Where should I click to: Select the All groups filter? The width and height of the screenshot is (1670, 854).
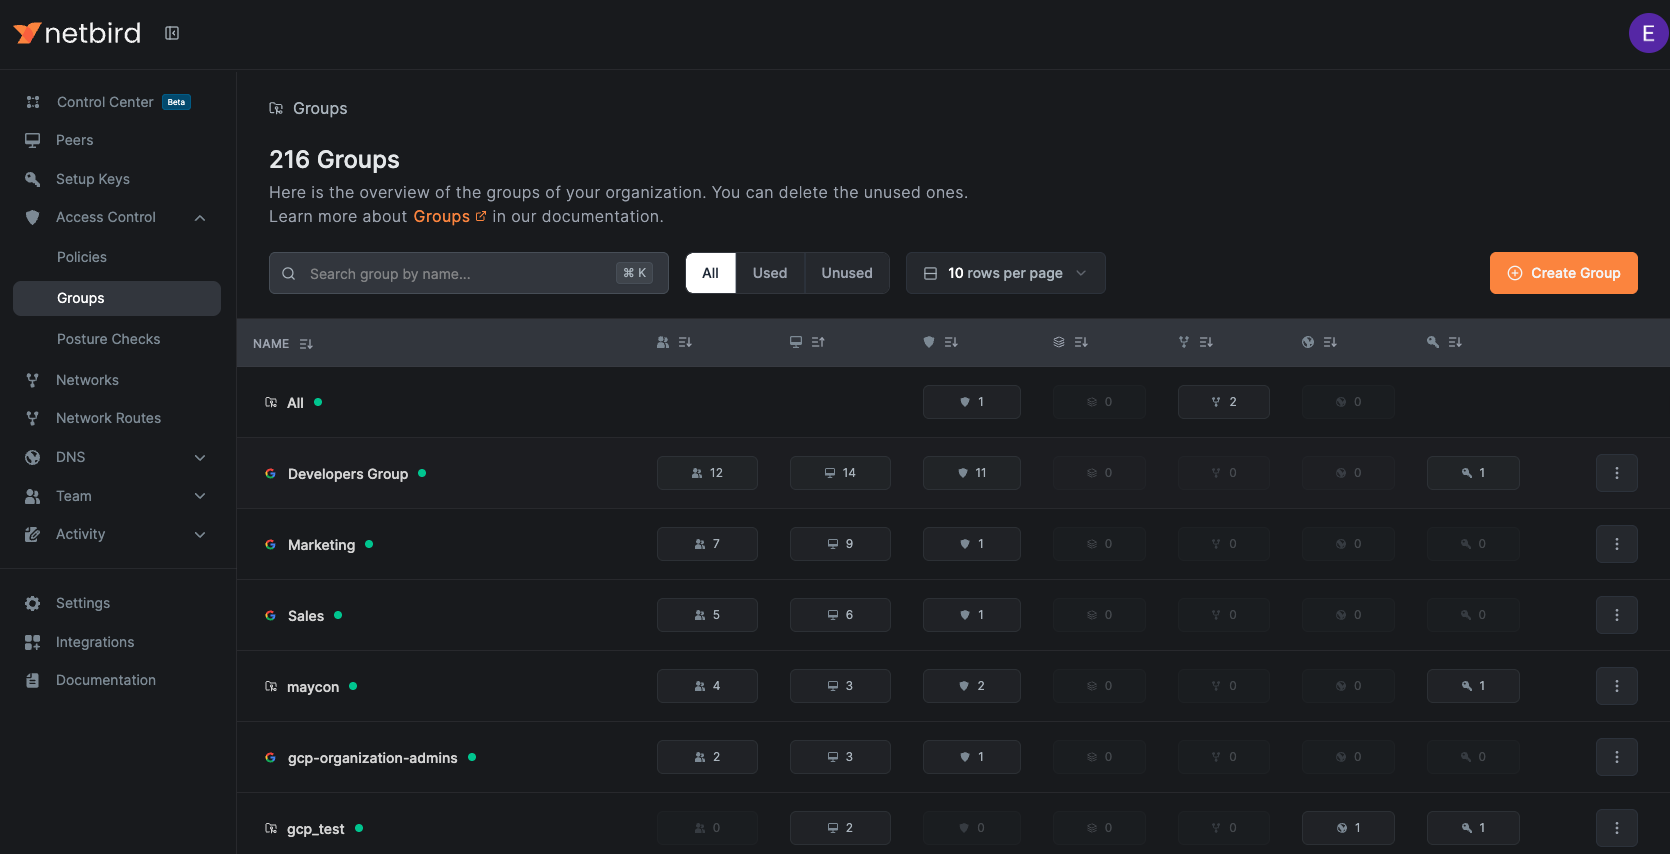click(x=710, y=273)
